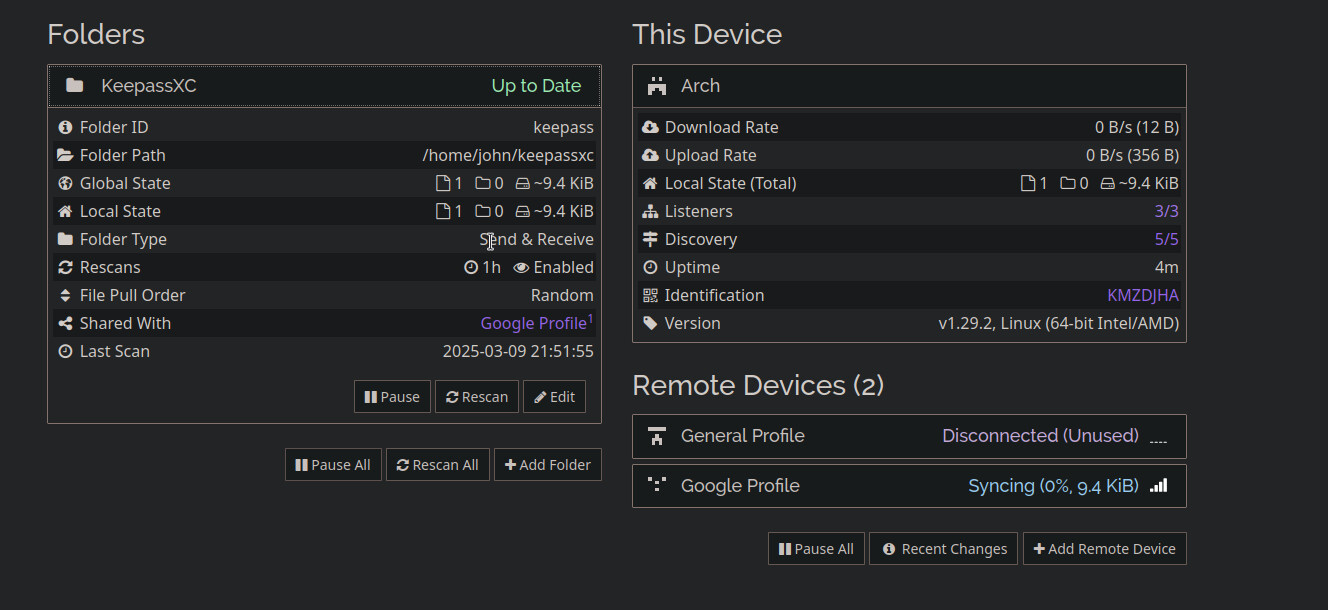The image size is (1328, 610).
Task: Open Recent Changes
Action: click(x=944, y=549)
